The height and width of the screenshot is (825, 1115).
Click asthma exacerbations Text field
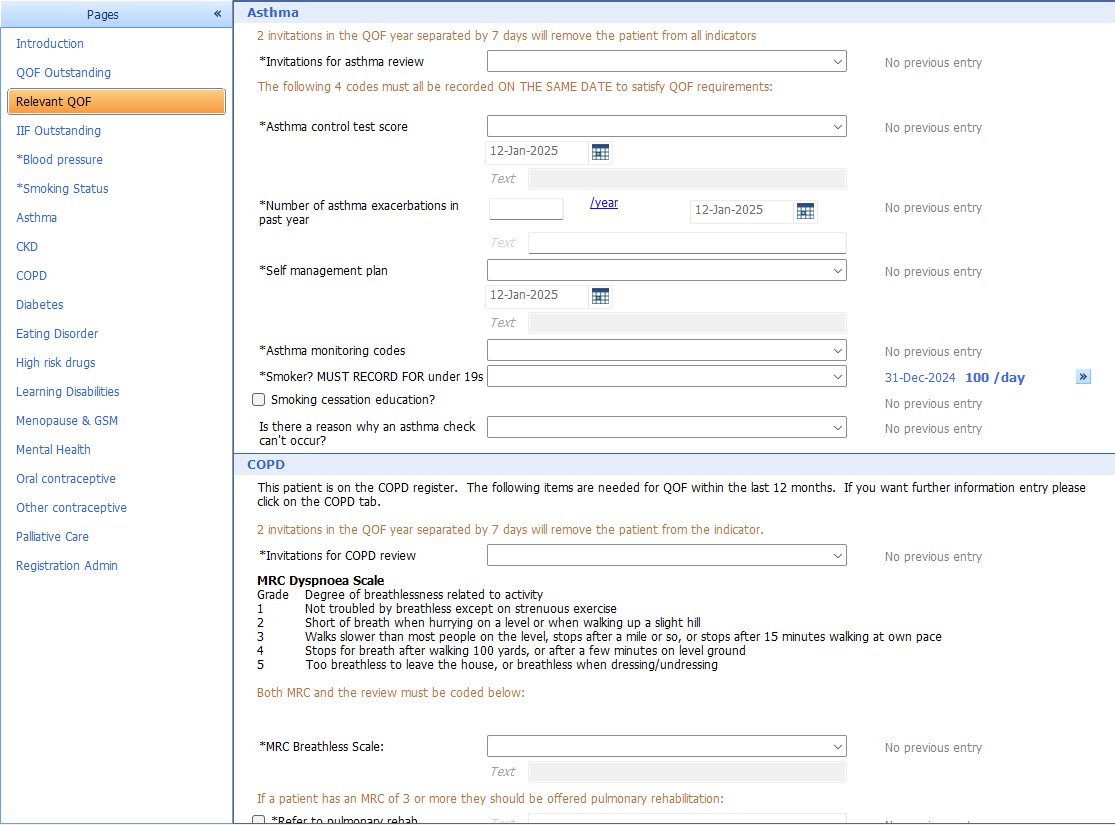[687, 243]
